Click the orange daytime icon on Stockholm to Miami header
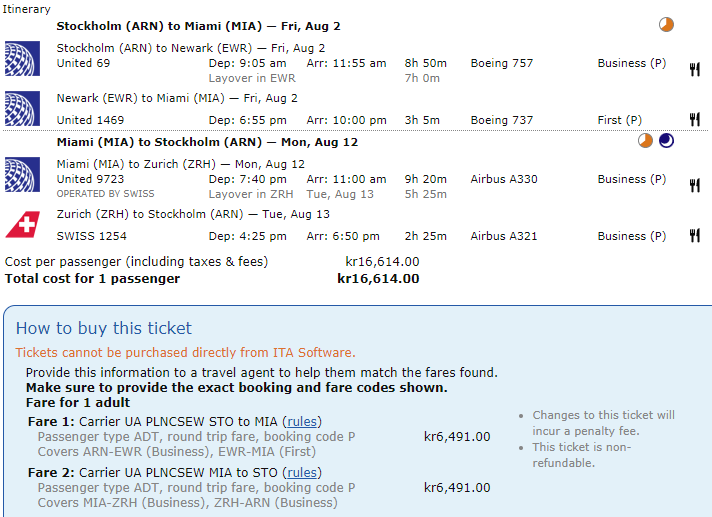712x517 pixels. (666, 24)
